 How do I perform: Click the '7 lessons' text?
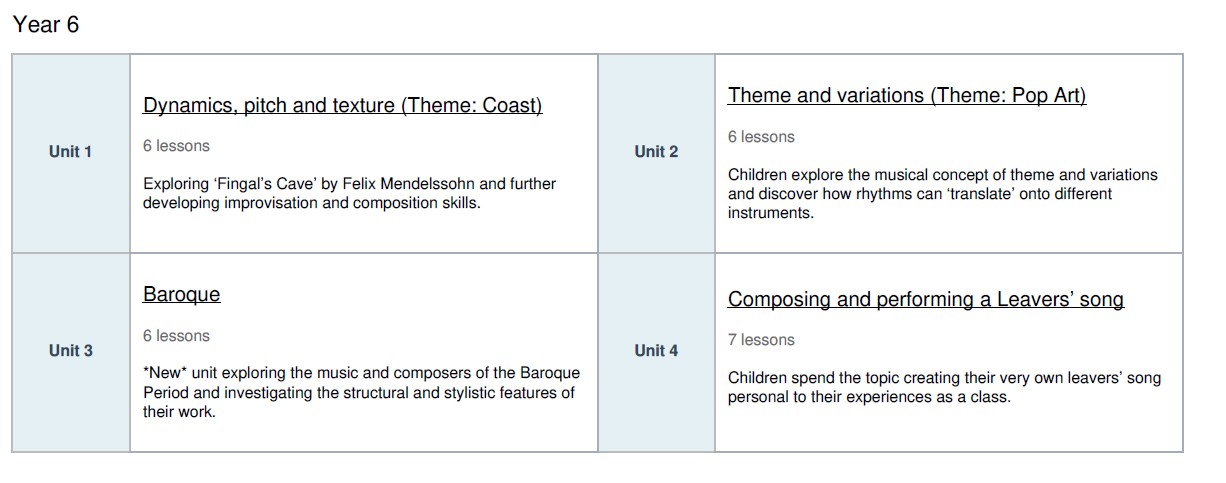[761, 340]
